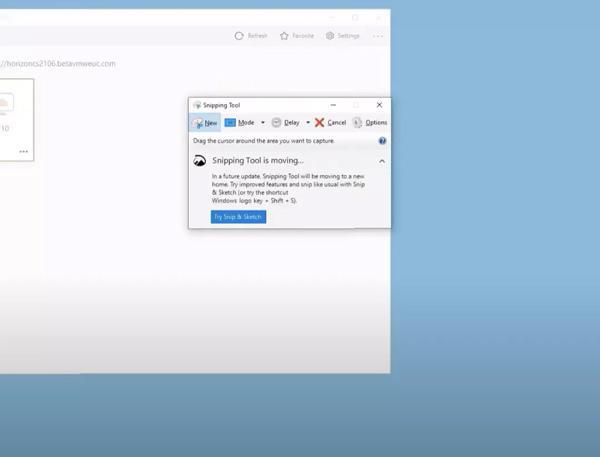This screenshot has width=600, height=457.
Task: Select the desktop card thumbnail
Action: (x=5, y=103)
